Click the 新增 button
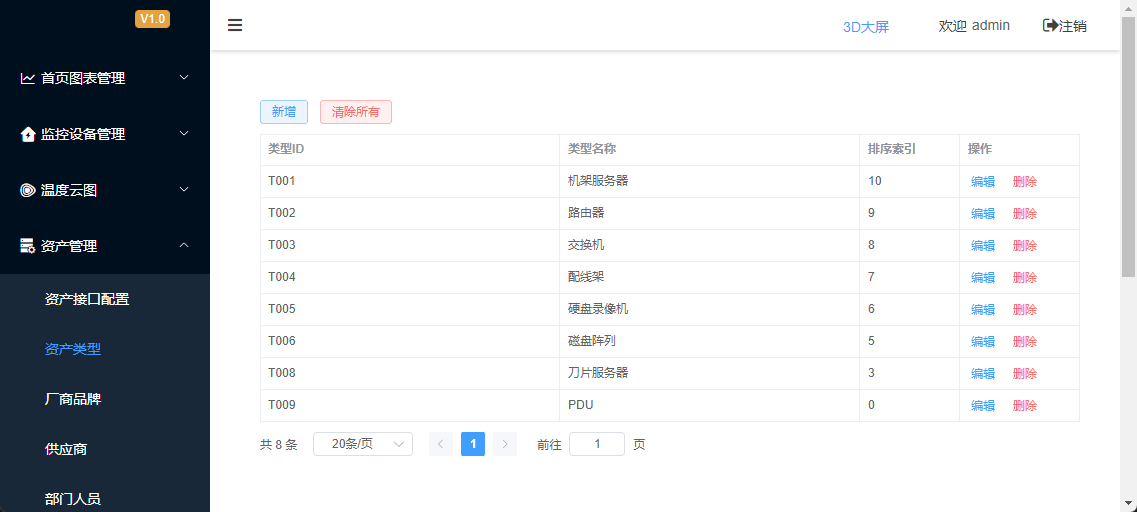 coord(284,112)
